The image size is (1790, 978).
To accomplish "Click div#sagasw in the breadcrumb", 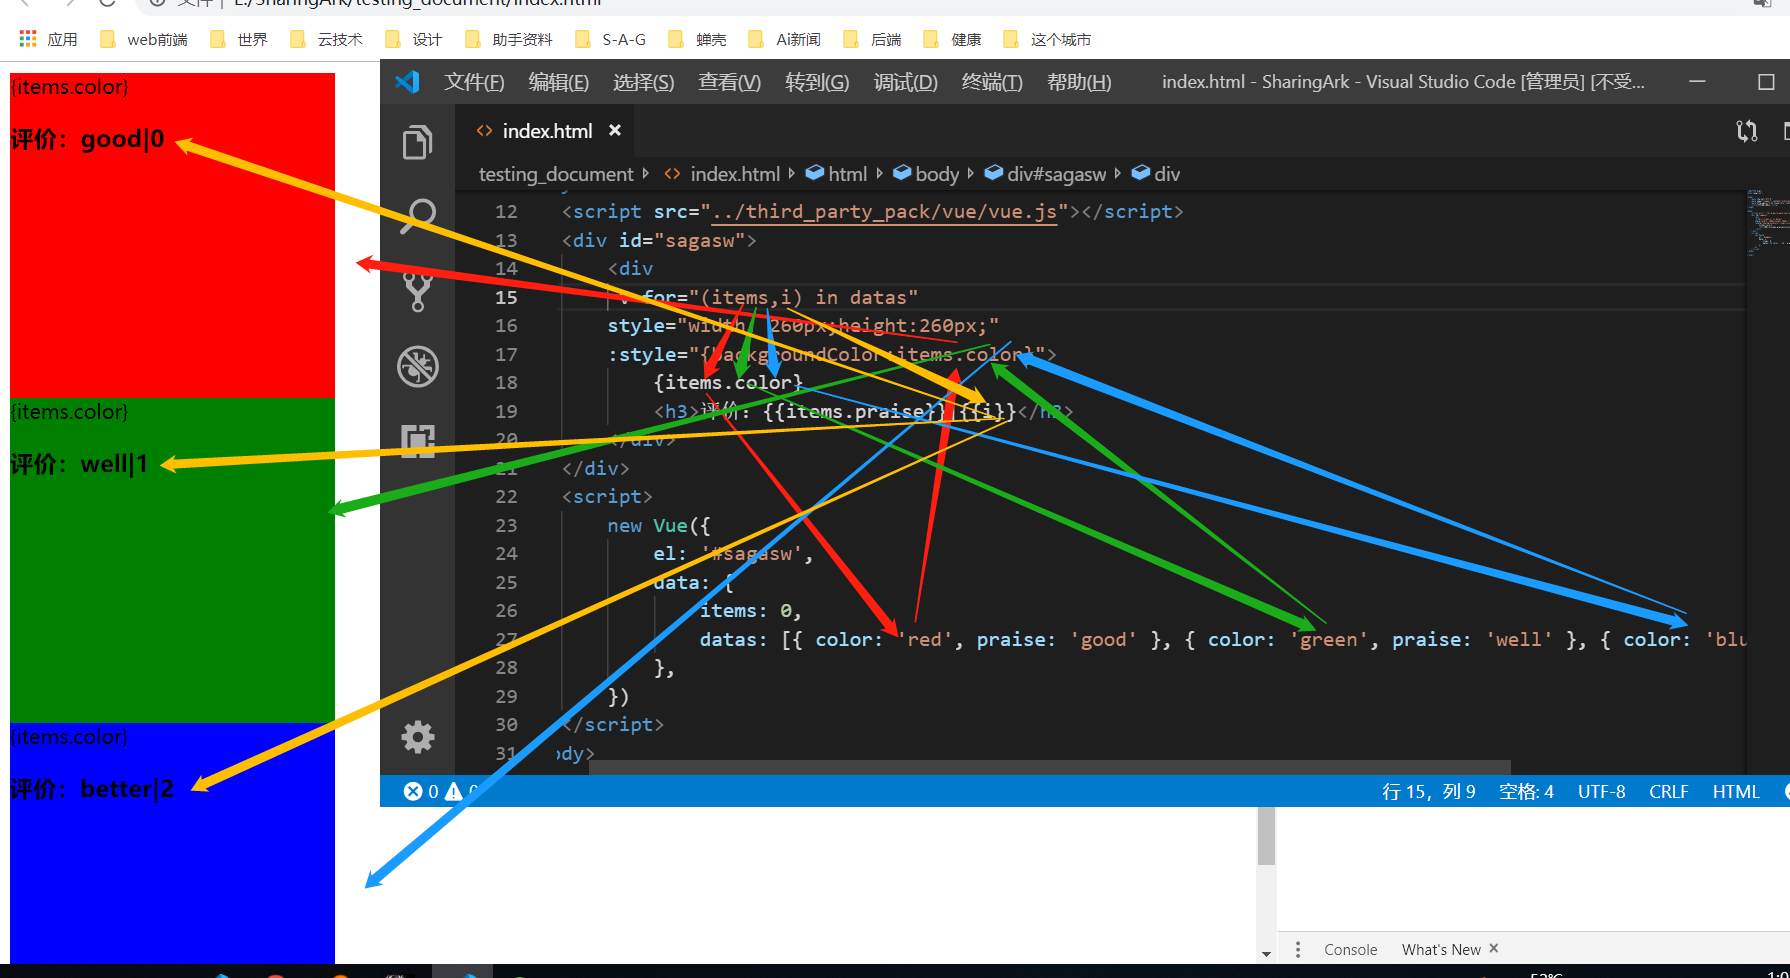I will [1056, 174].
